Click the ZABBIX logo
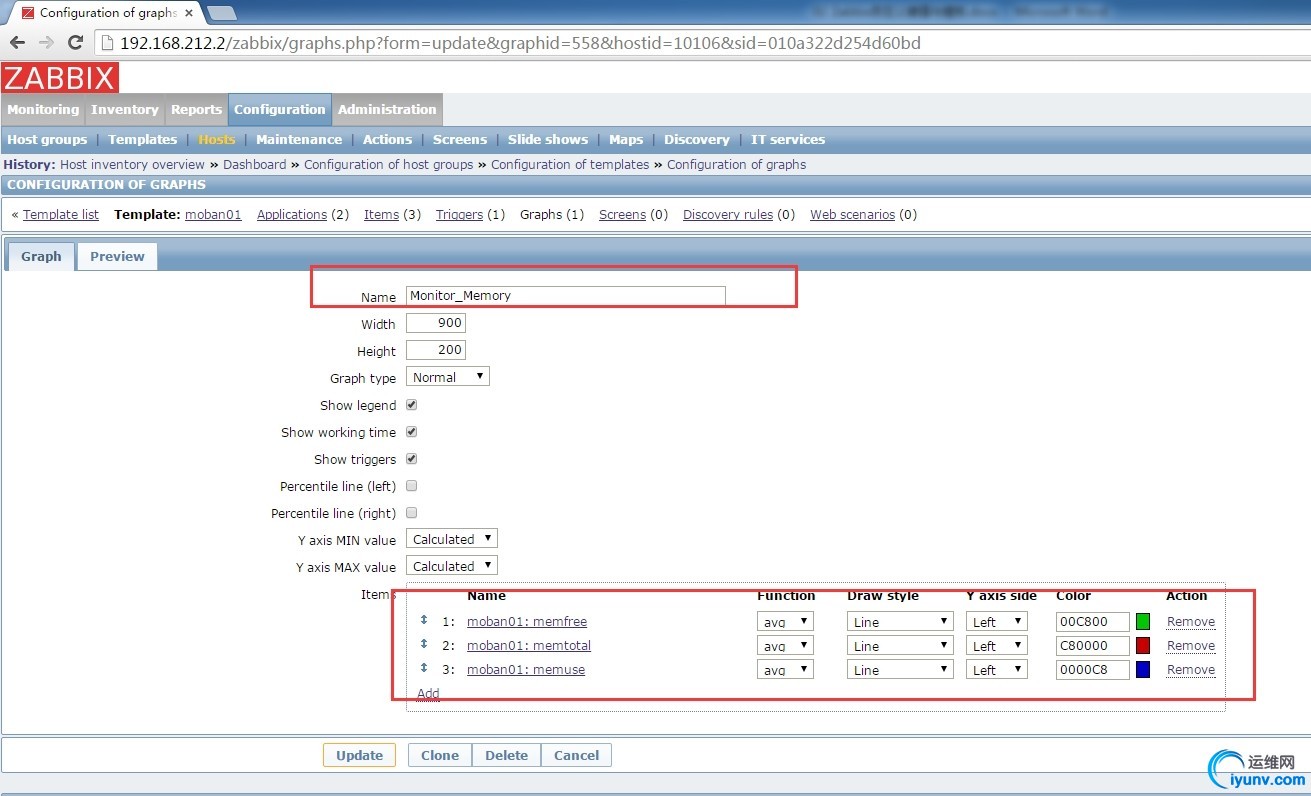 coord(60,77)
